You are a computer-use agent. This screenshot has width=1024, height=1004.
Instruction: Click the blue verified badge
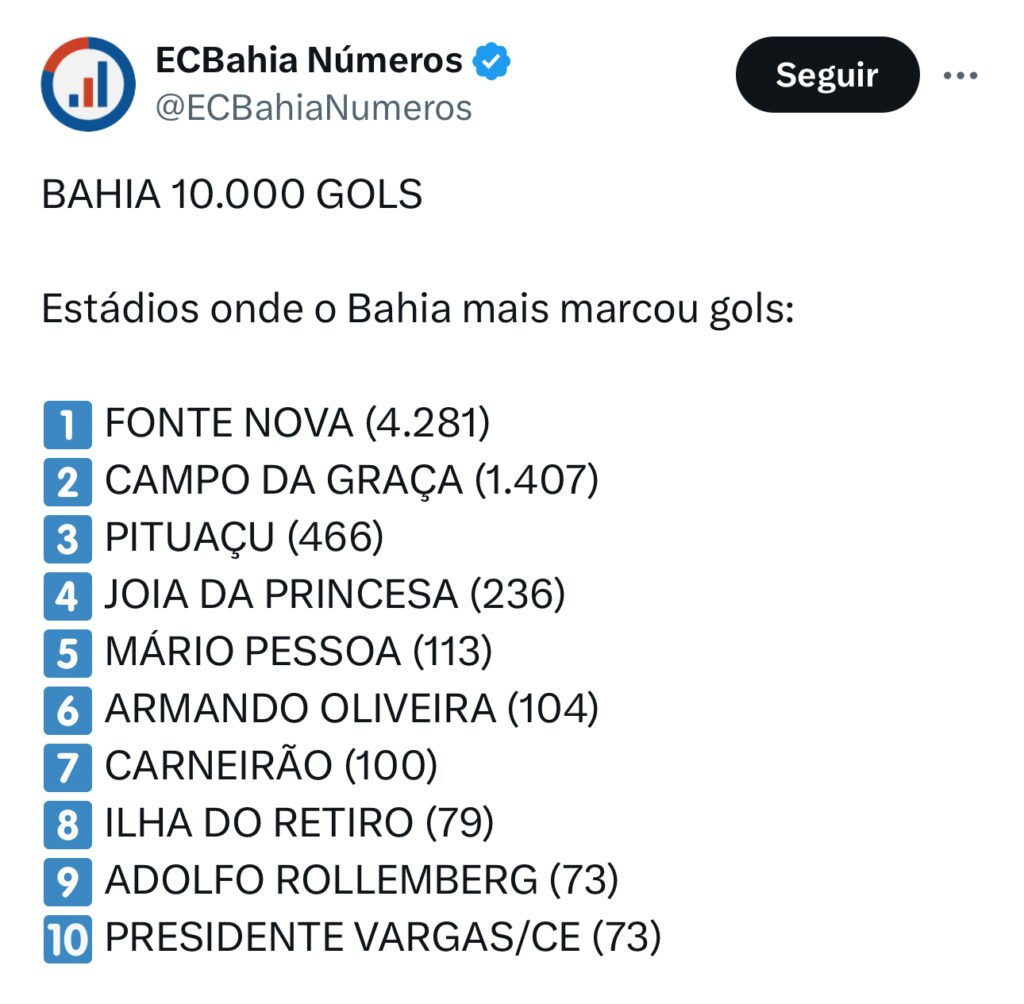[491, 61]
